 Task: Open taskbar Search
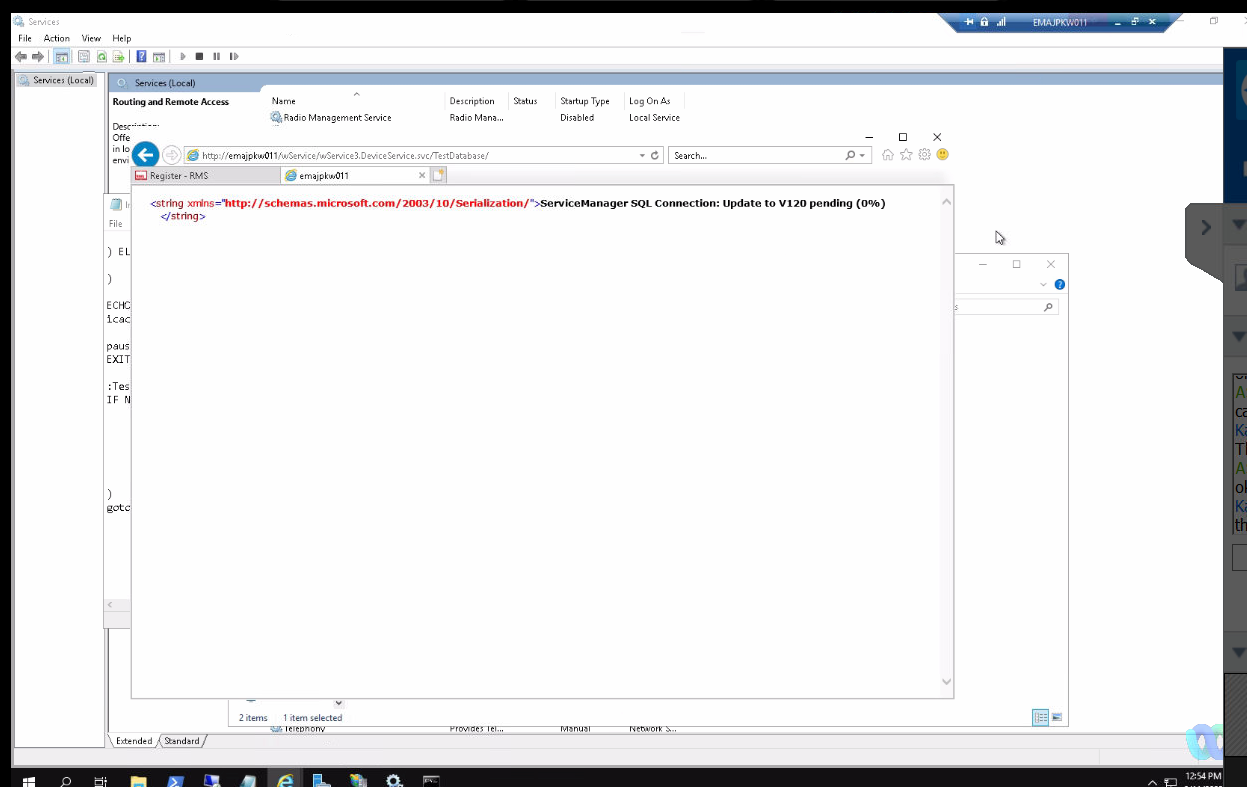[66, 781]
